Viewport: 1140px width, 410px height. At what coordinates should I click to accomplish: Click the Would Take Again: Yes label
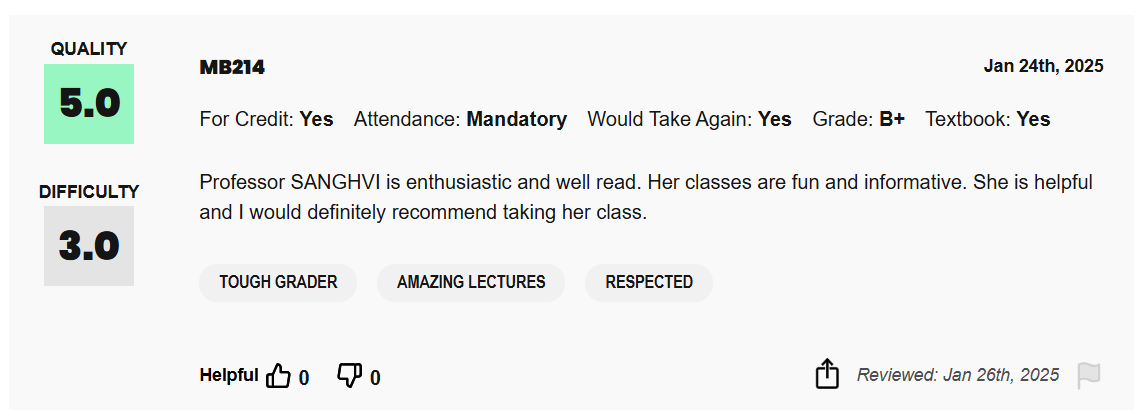coord(689,119)
